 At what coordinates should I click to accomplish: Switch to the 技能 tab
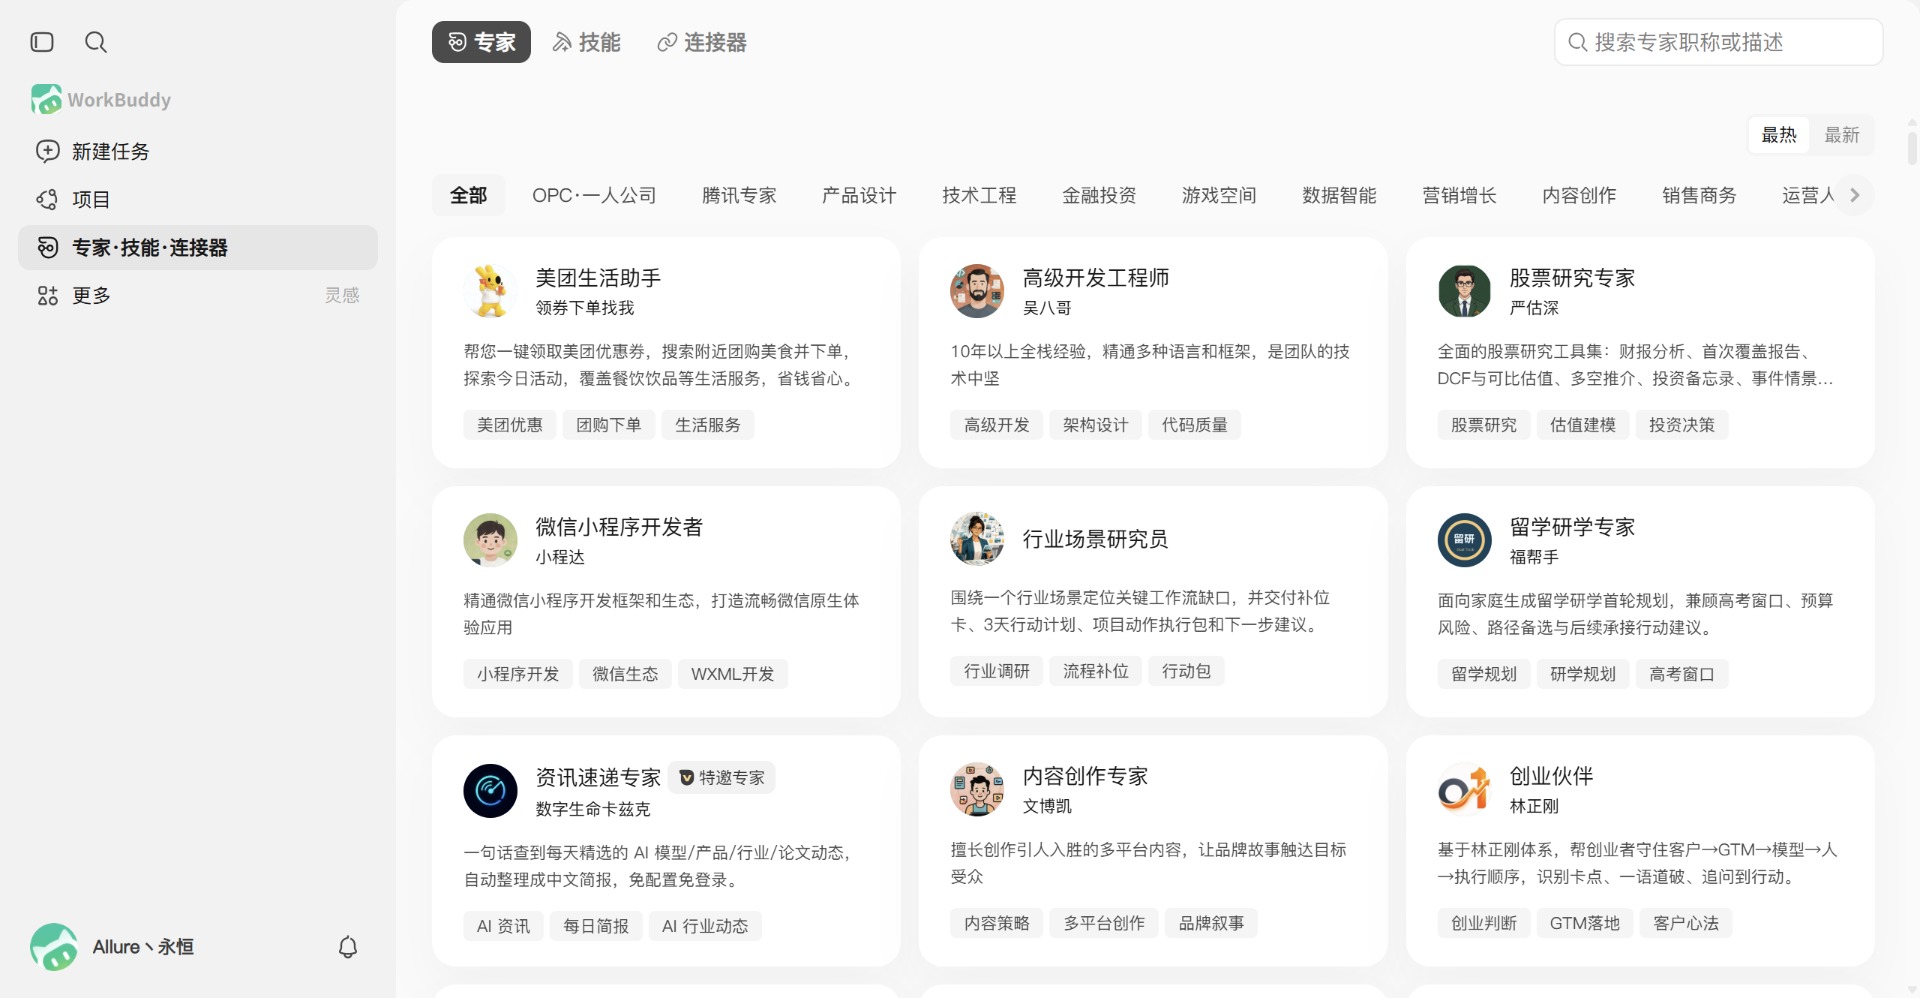tap(586, 42)
